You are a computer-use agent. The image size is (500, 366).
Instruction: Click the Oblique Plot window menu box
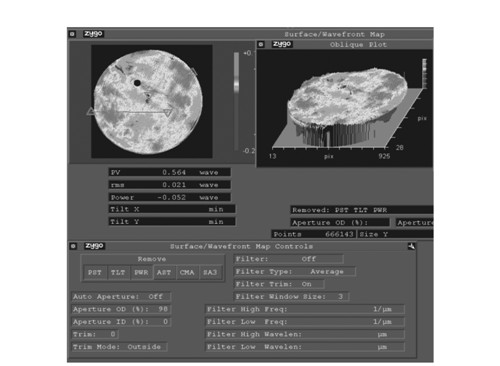[261, 44]
